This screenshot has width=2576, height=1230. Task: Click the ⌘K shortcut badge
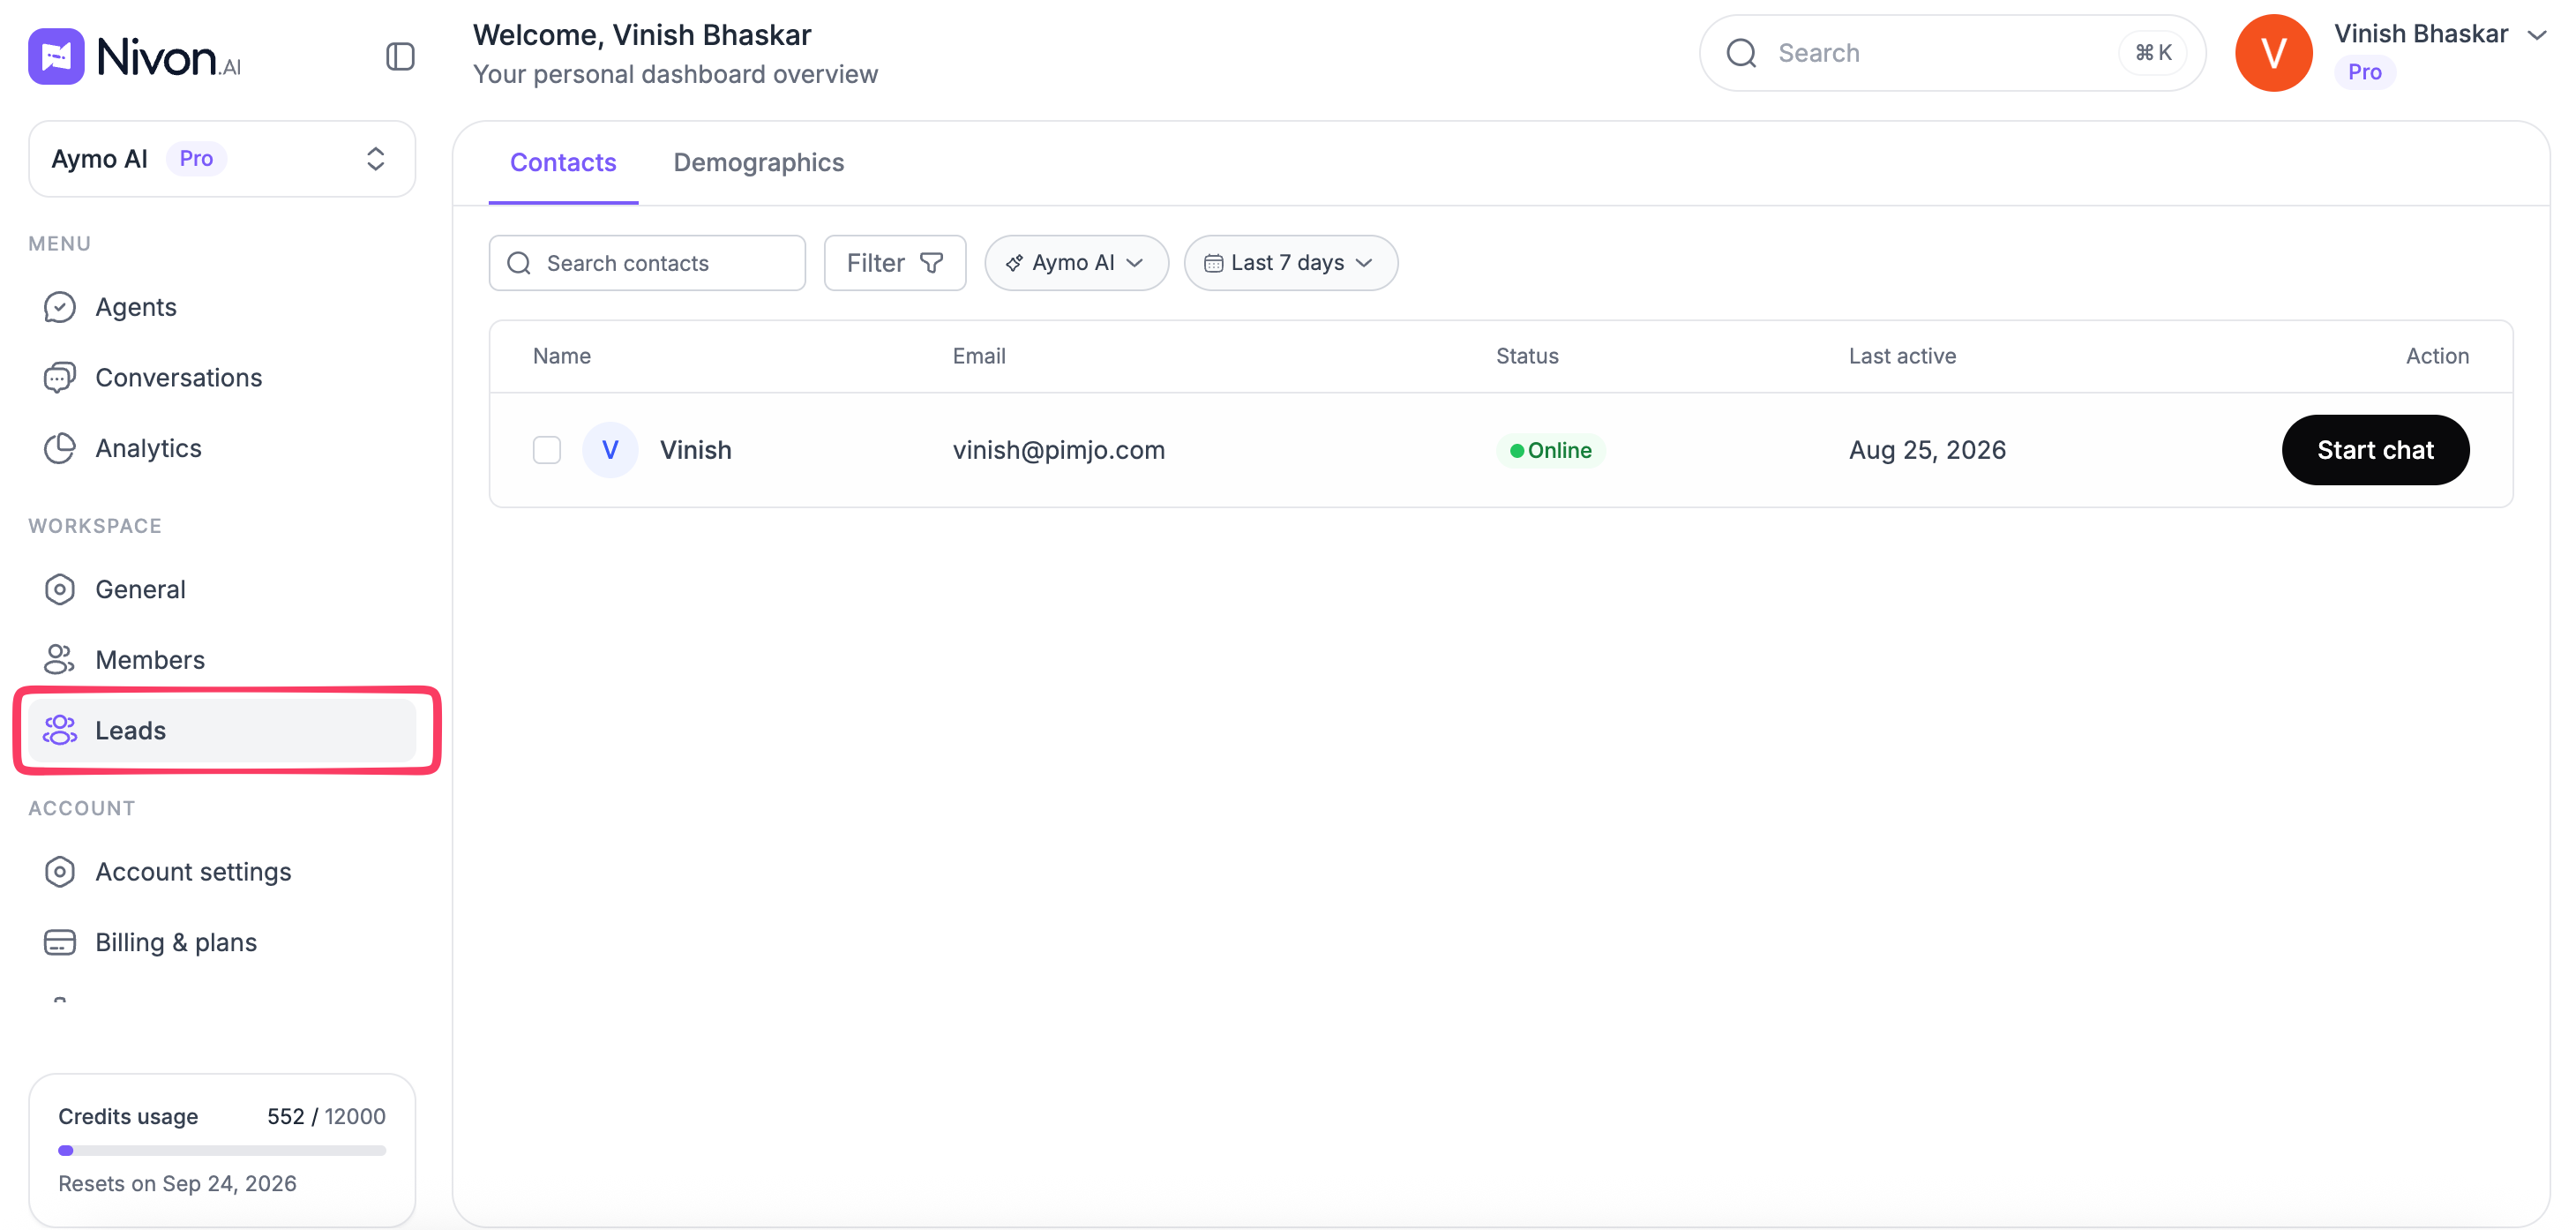click(2153, 53)
